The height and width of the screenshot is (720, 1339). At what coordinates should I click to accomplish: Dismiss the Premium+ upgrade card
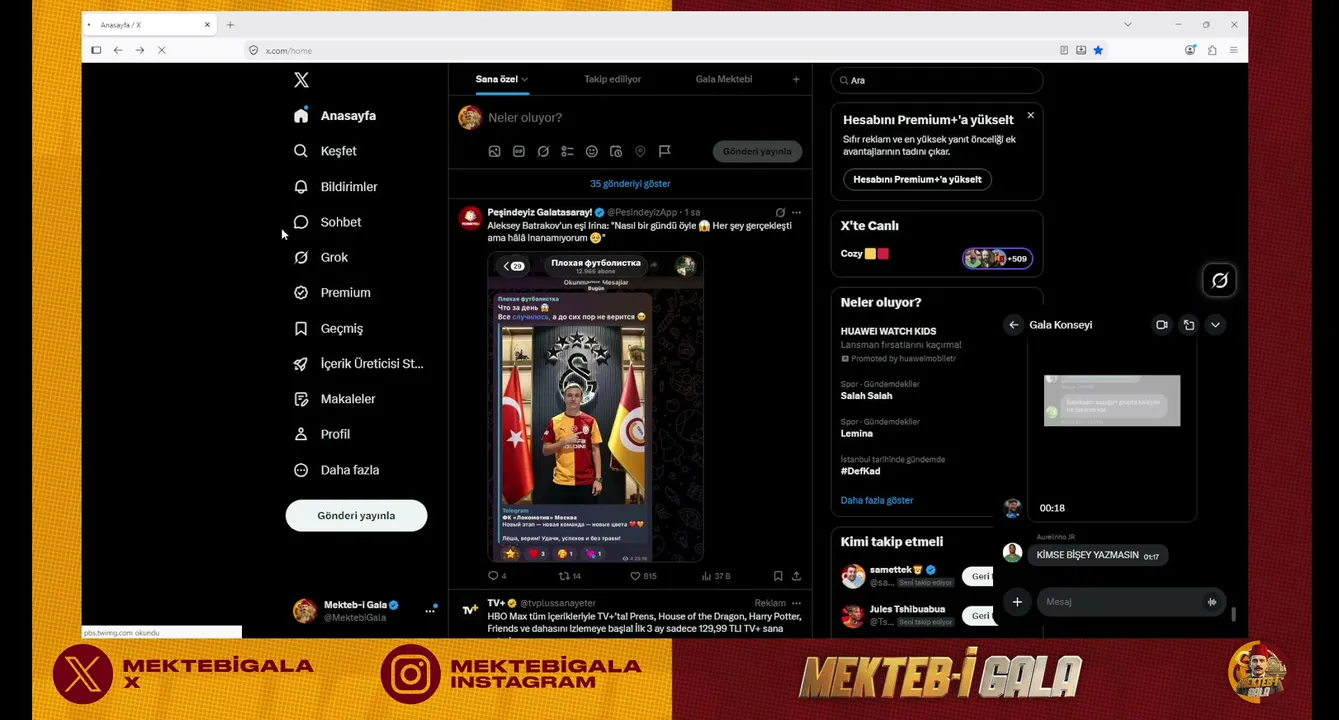coord(1030,116)
